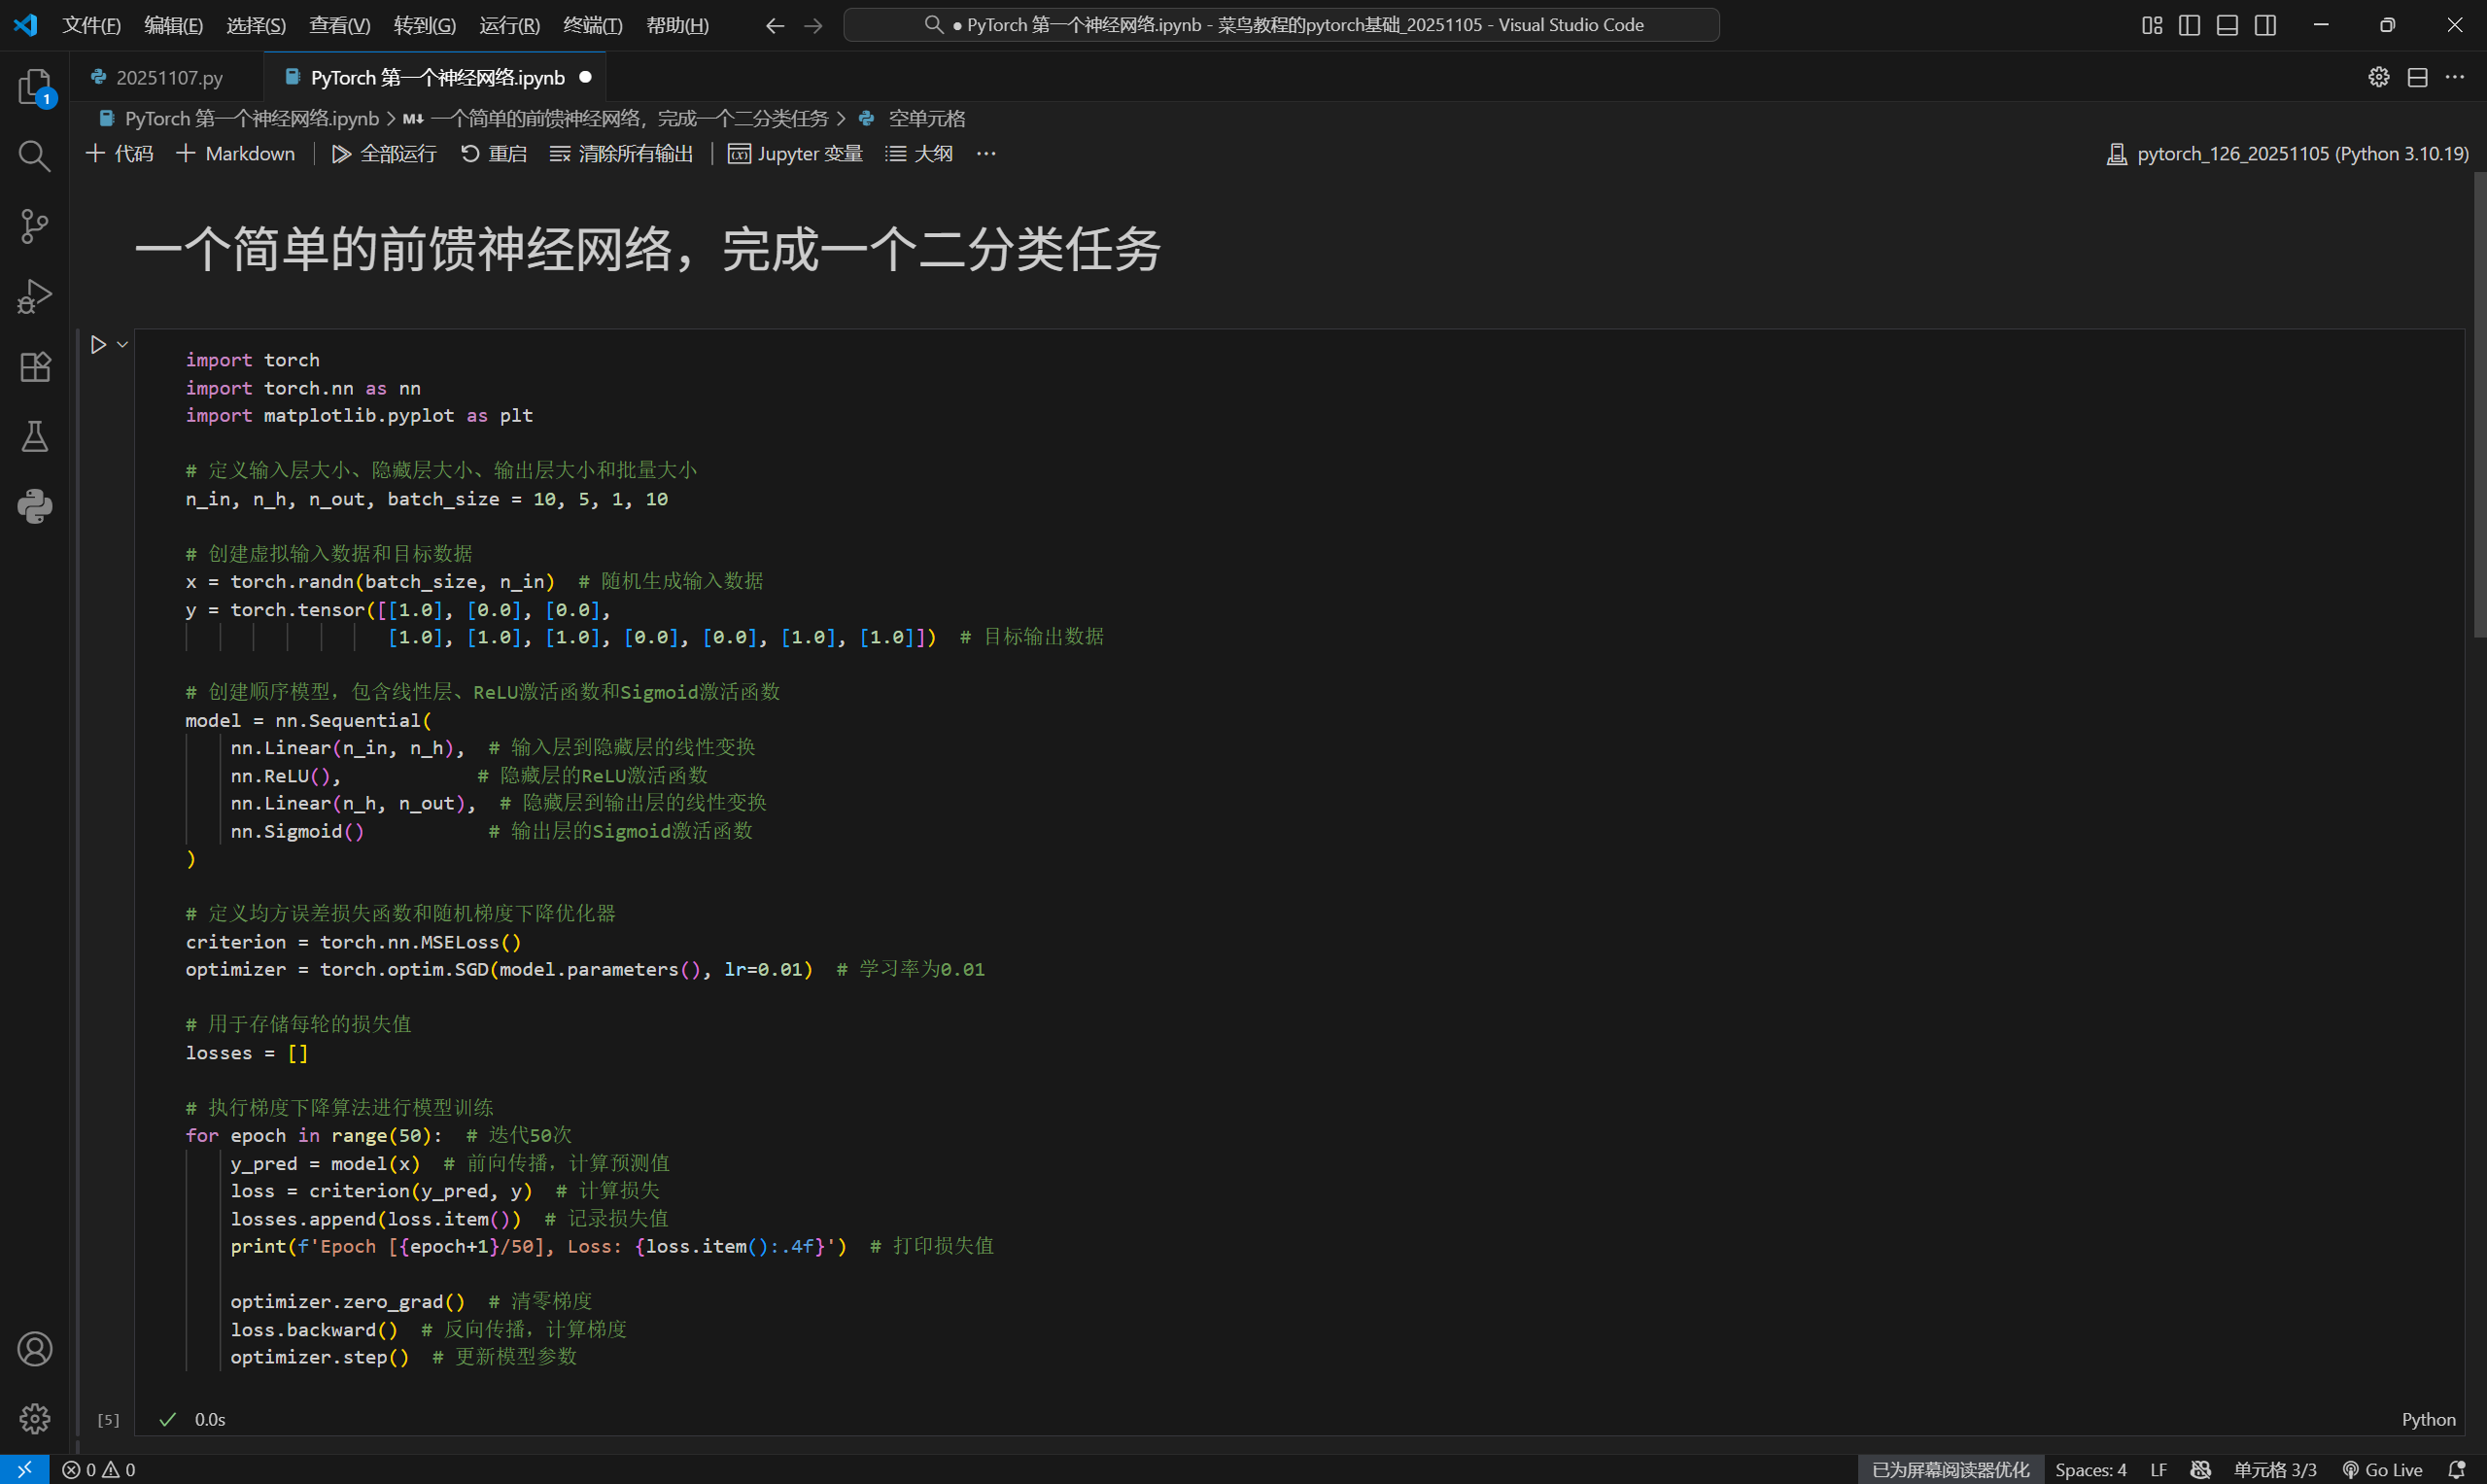Click the line 'losses = []'
Image resolution: width=2487 pixels, height=1484 pixels.
click(246, 1053)
